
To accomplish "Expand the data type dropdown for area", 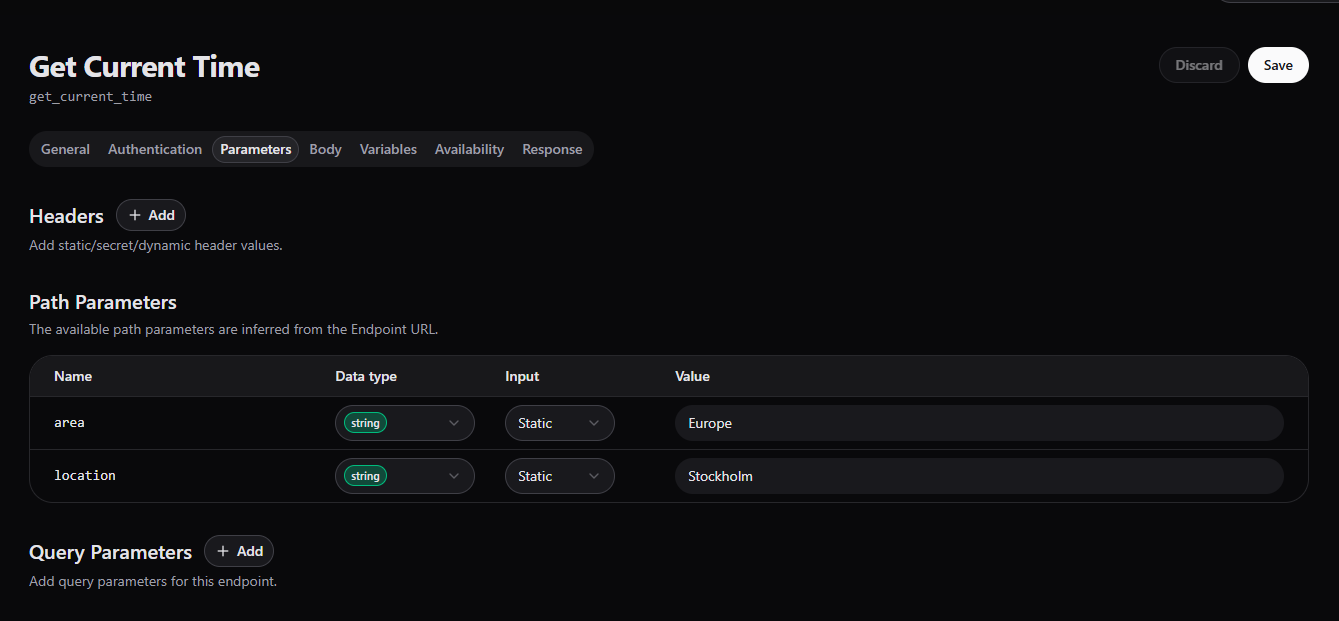I will tap(404, 423).
